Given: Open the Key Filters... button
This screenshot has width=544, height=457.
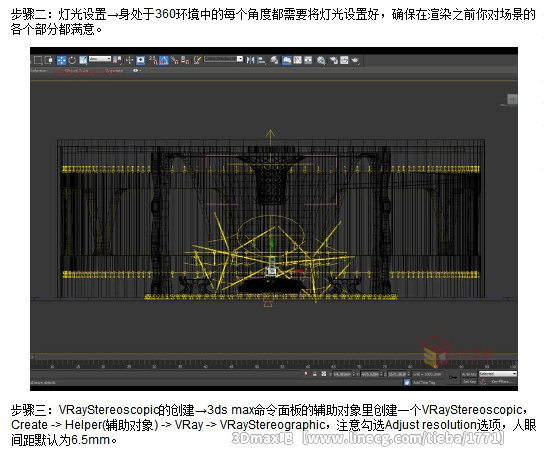Looking at the screenshot, I should 502,382.
